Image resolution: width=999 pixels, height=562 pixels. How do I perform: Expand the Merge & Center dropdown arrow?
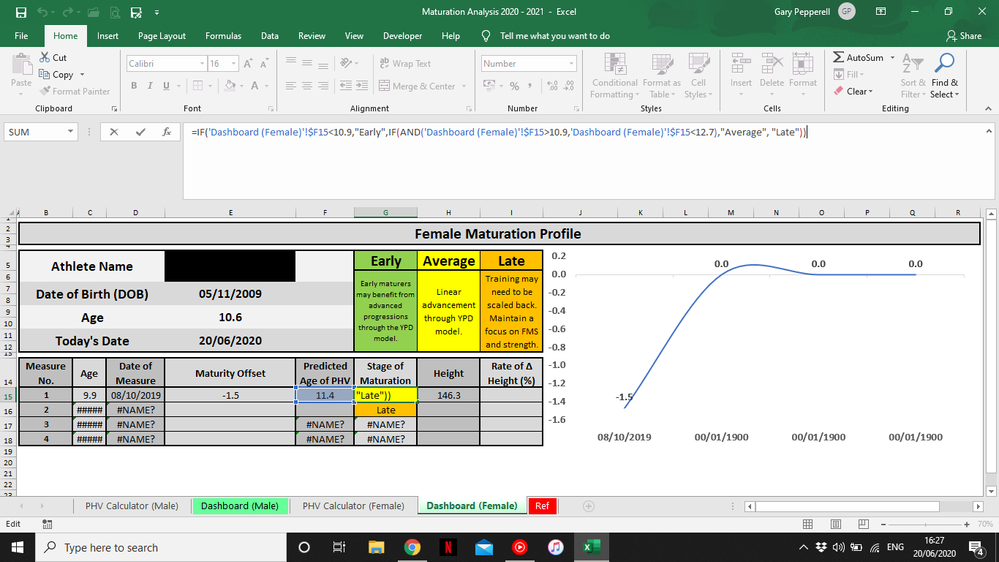point(464,86)
